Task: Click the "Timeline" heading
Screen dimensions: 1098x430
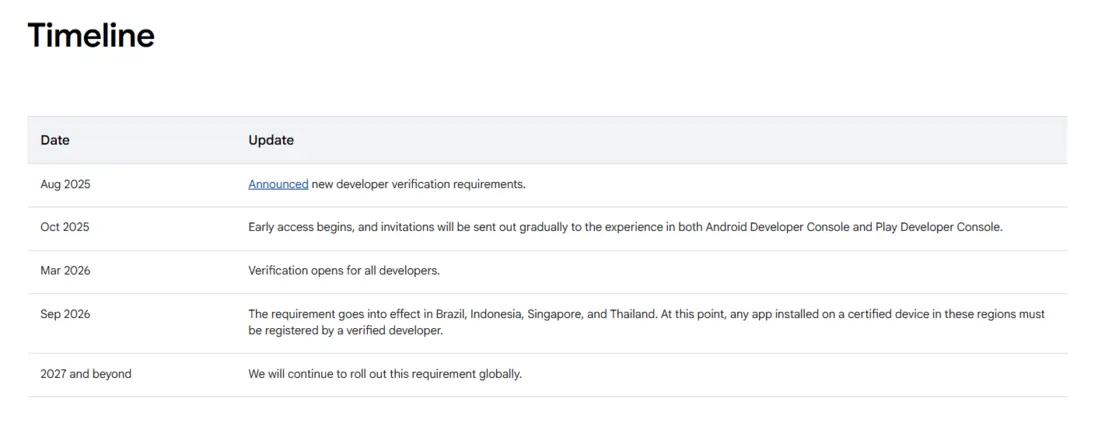Action: pos(91,35)
